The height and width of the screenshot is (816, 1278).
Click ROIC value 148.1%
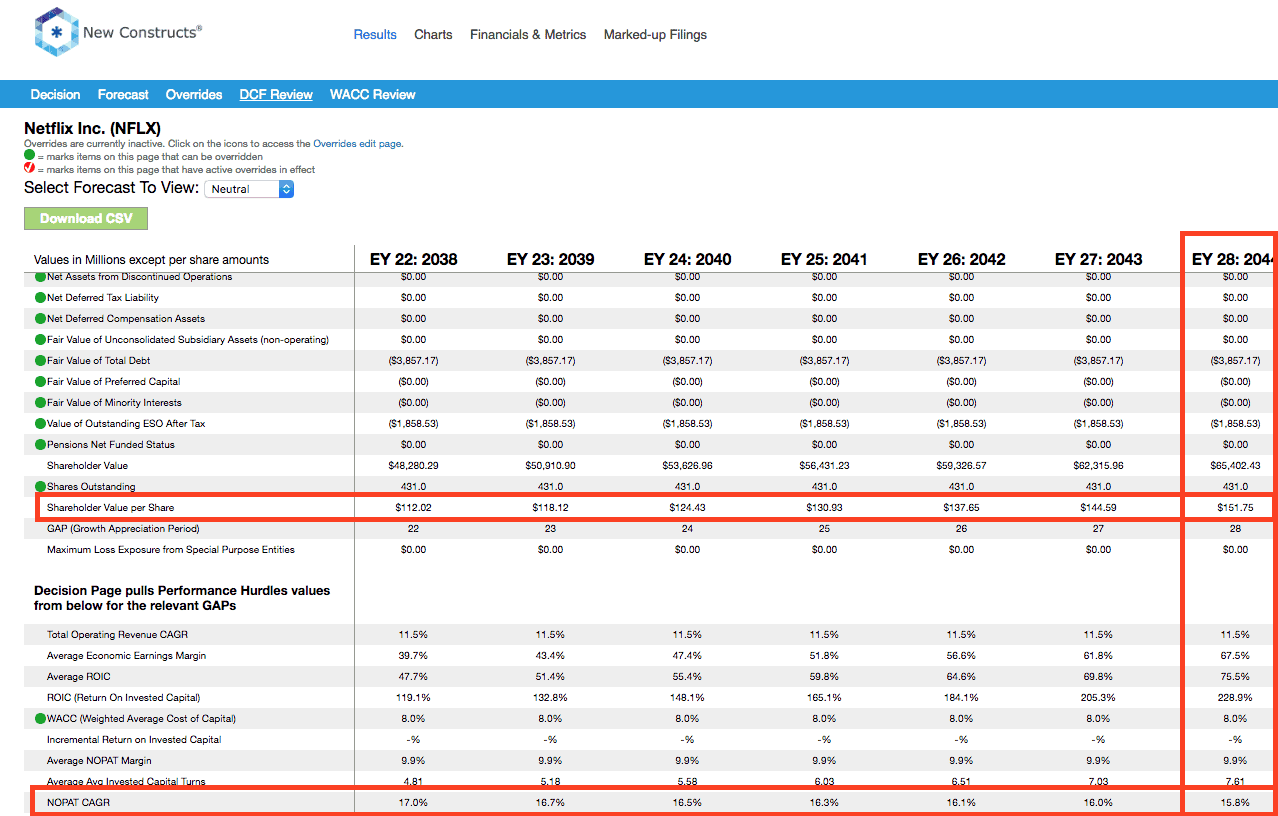tap(687, 698)
